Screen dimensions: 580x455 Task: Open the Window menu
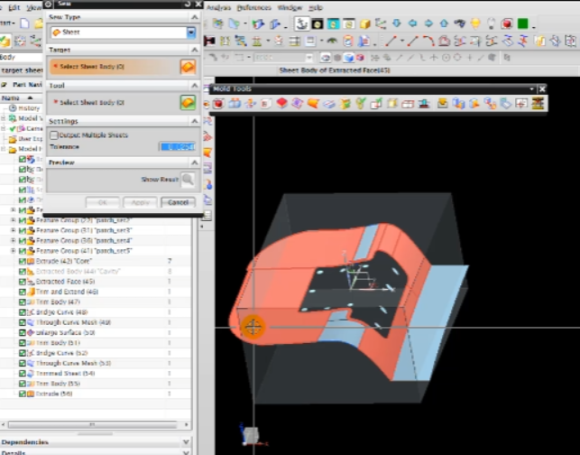point(290,7)
